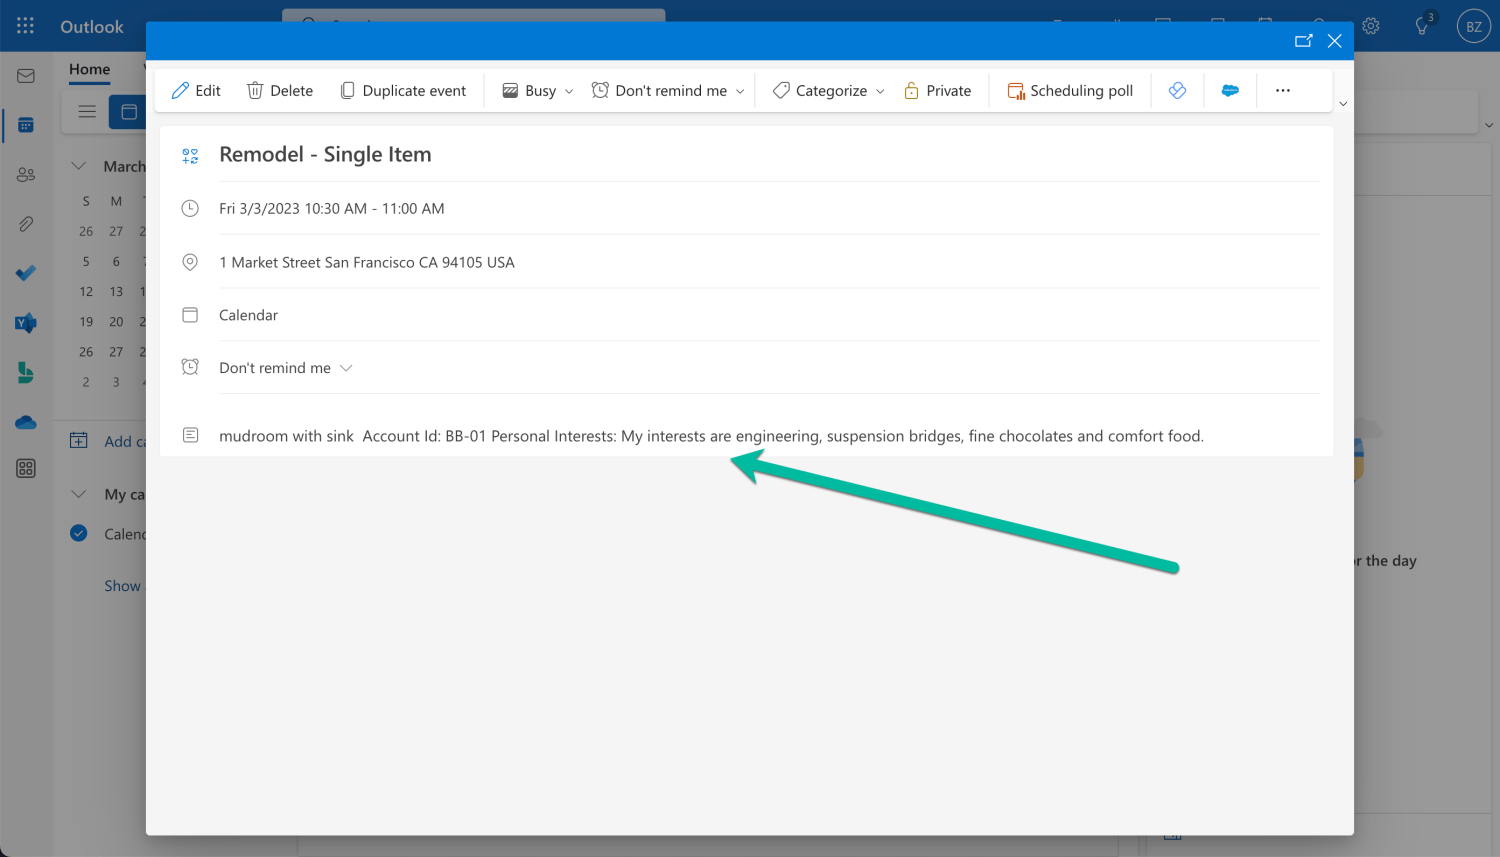Click the Salesforce cloud icon
This screenshot has height=857, width=1500.
1230,91
